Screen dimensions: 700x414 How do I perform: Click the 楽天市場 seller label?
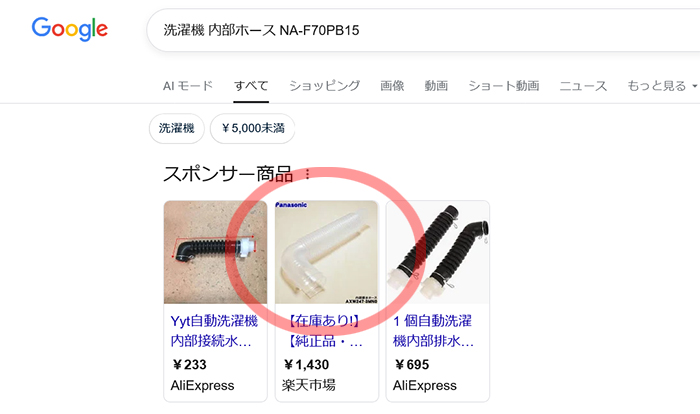click(x=308, y=385)
